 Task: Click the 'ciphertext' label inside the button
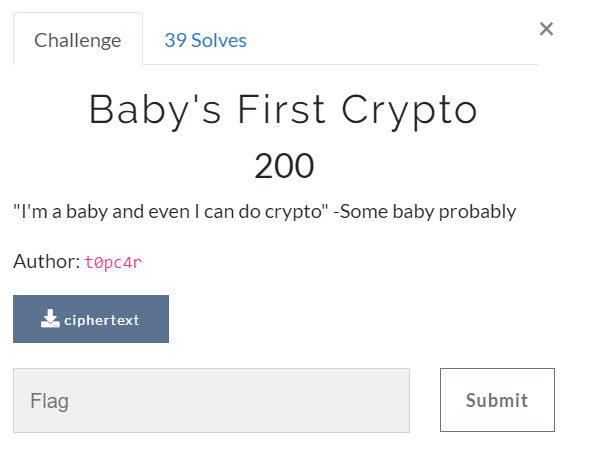[102, 320]
